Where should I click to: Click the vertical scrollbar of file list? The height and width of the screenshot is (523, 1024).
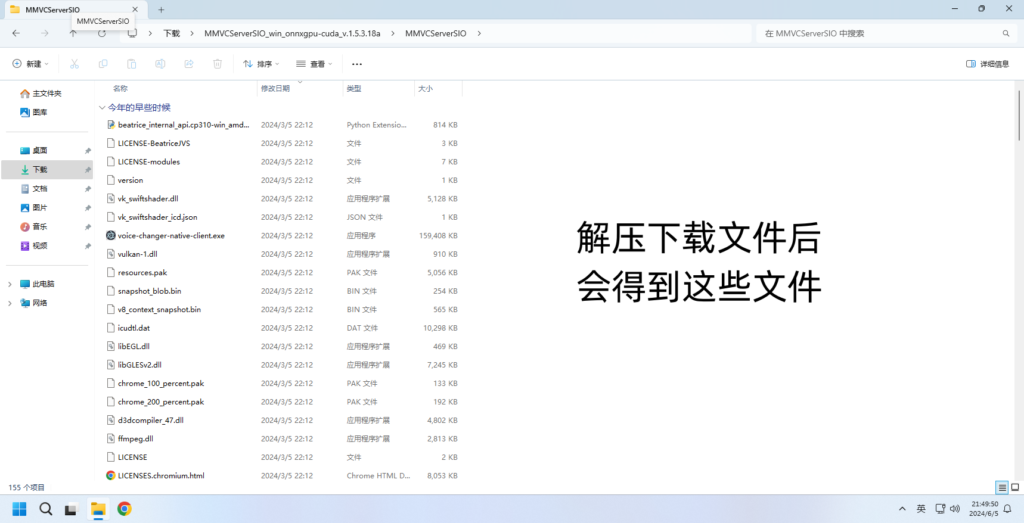pos(1019,115)
